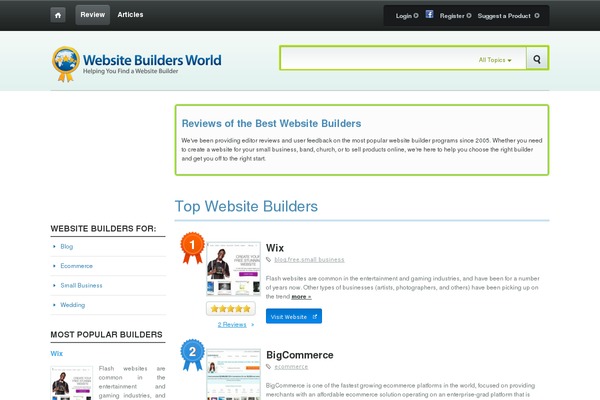Click the Login link
Screen dimensions: 600x400
(x=403, y=16)
